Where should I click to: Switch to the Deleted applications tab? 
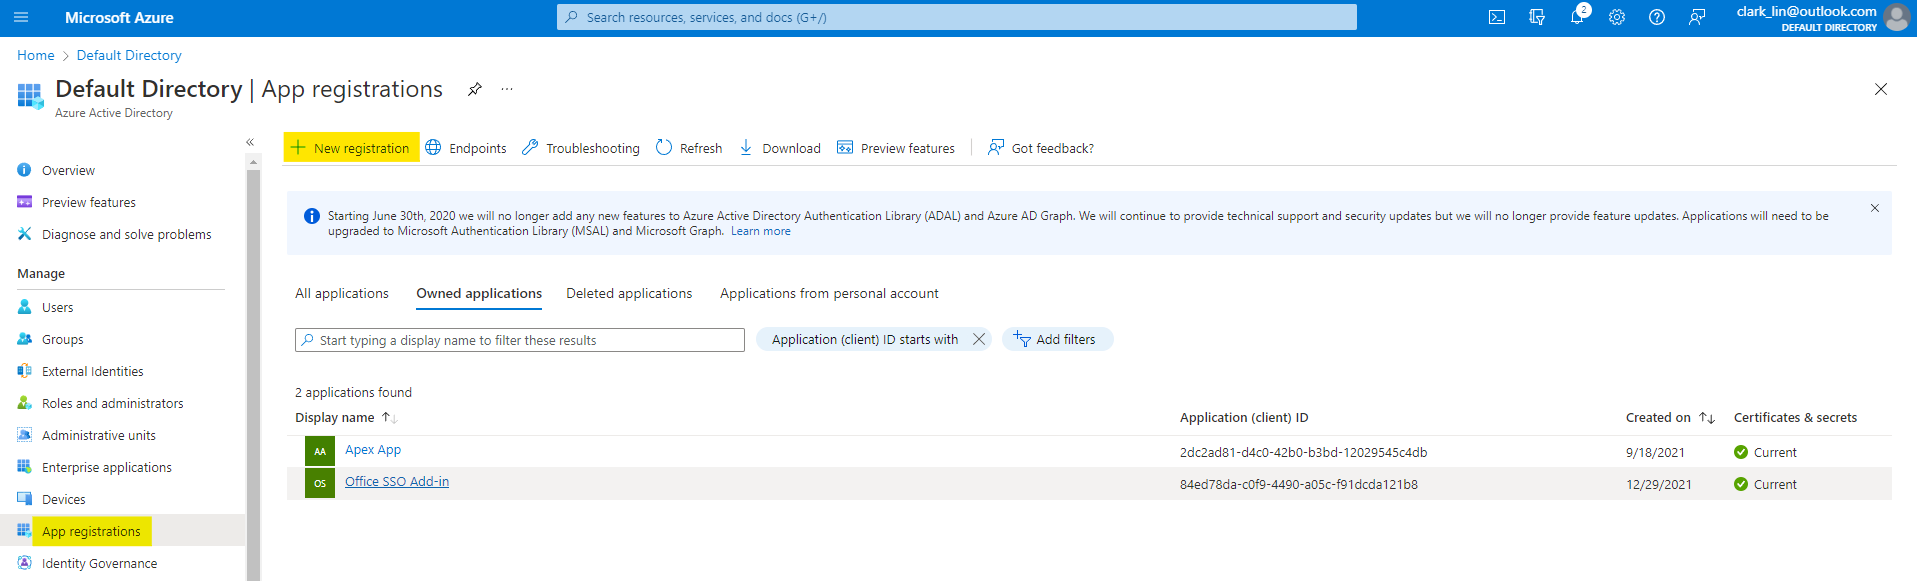pos(629,293)
